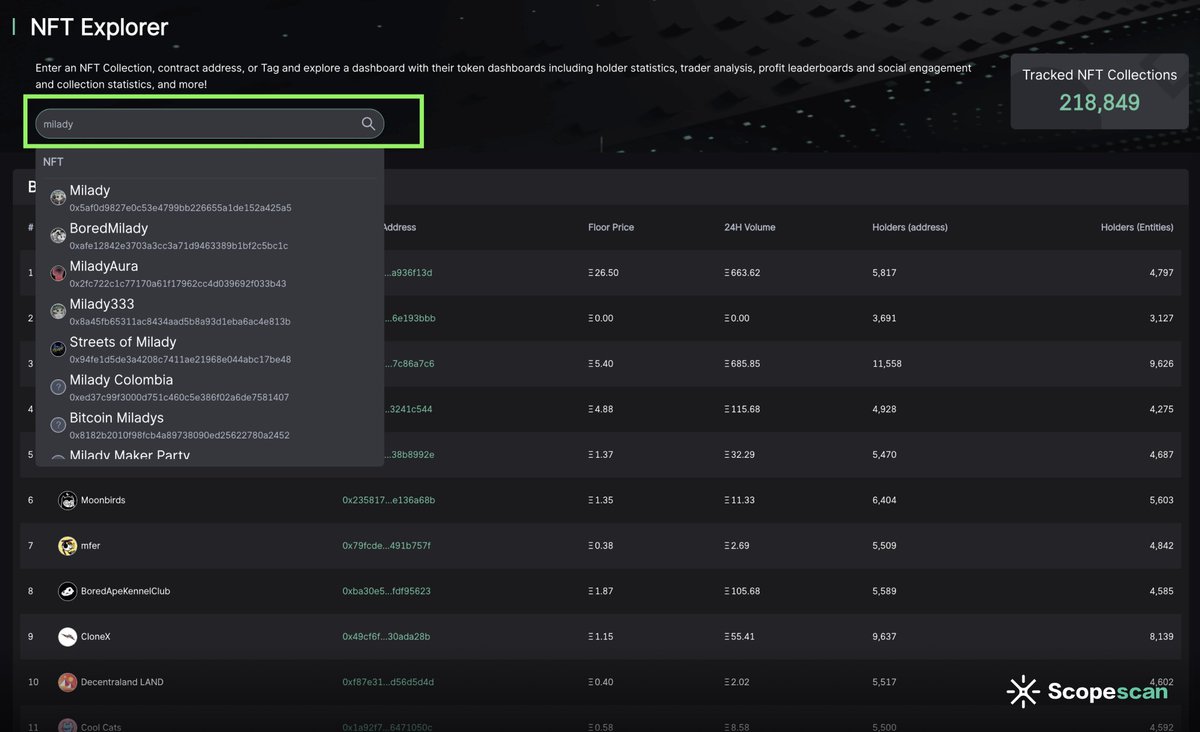The image size is (1200, 732).
Task: Open address 0x49cf6f...30ada28b
Action: pyautogui.click(x=387, y=637)
